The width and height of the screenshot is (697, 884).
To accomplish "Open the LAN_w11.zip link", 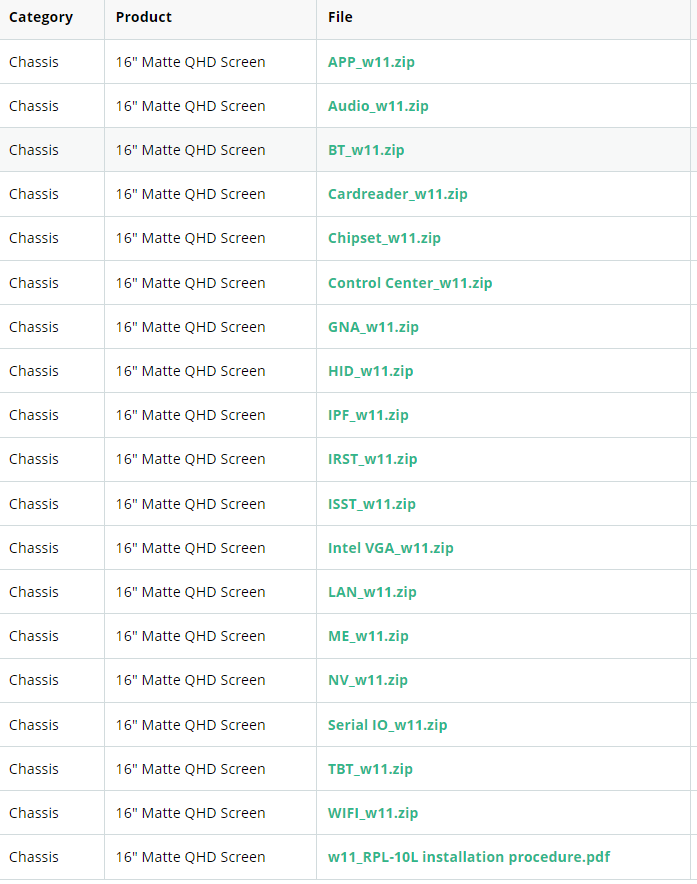I will 372,592.
